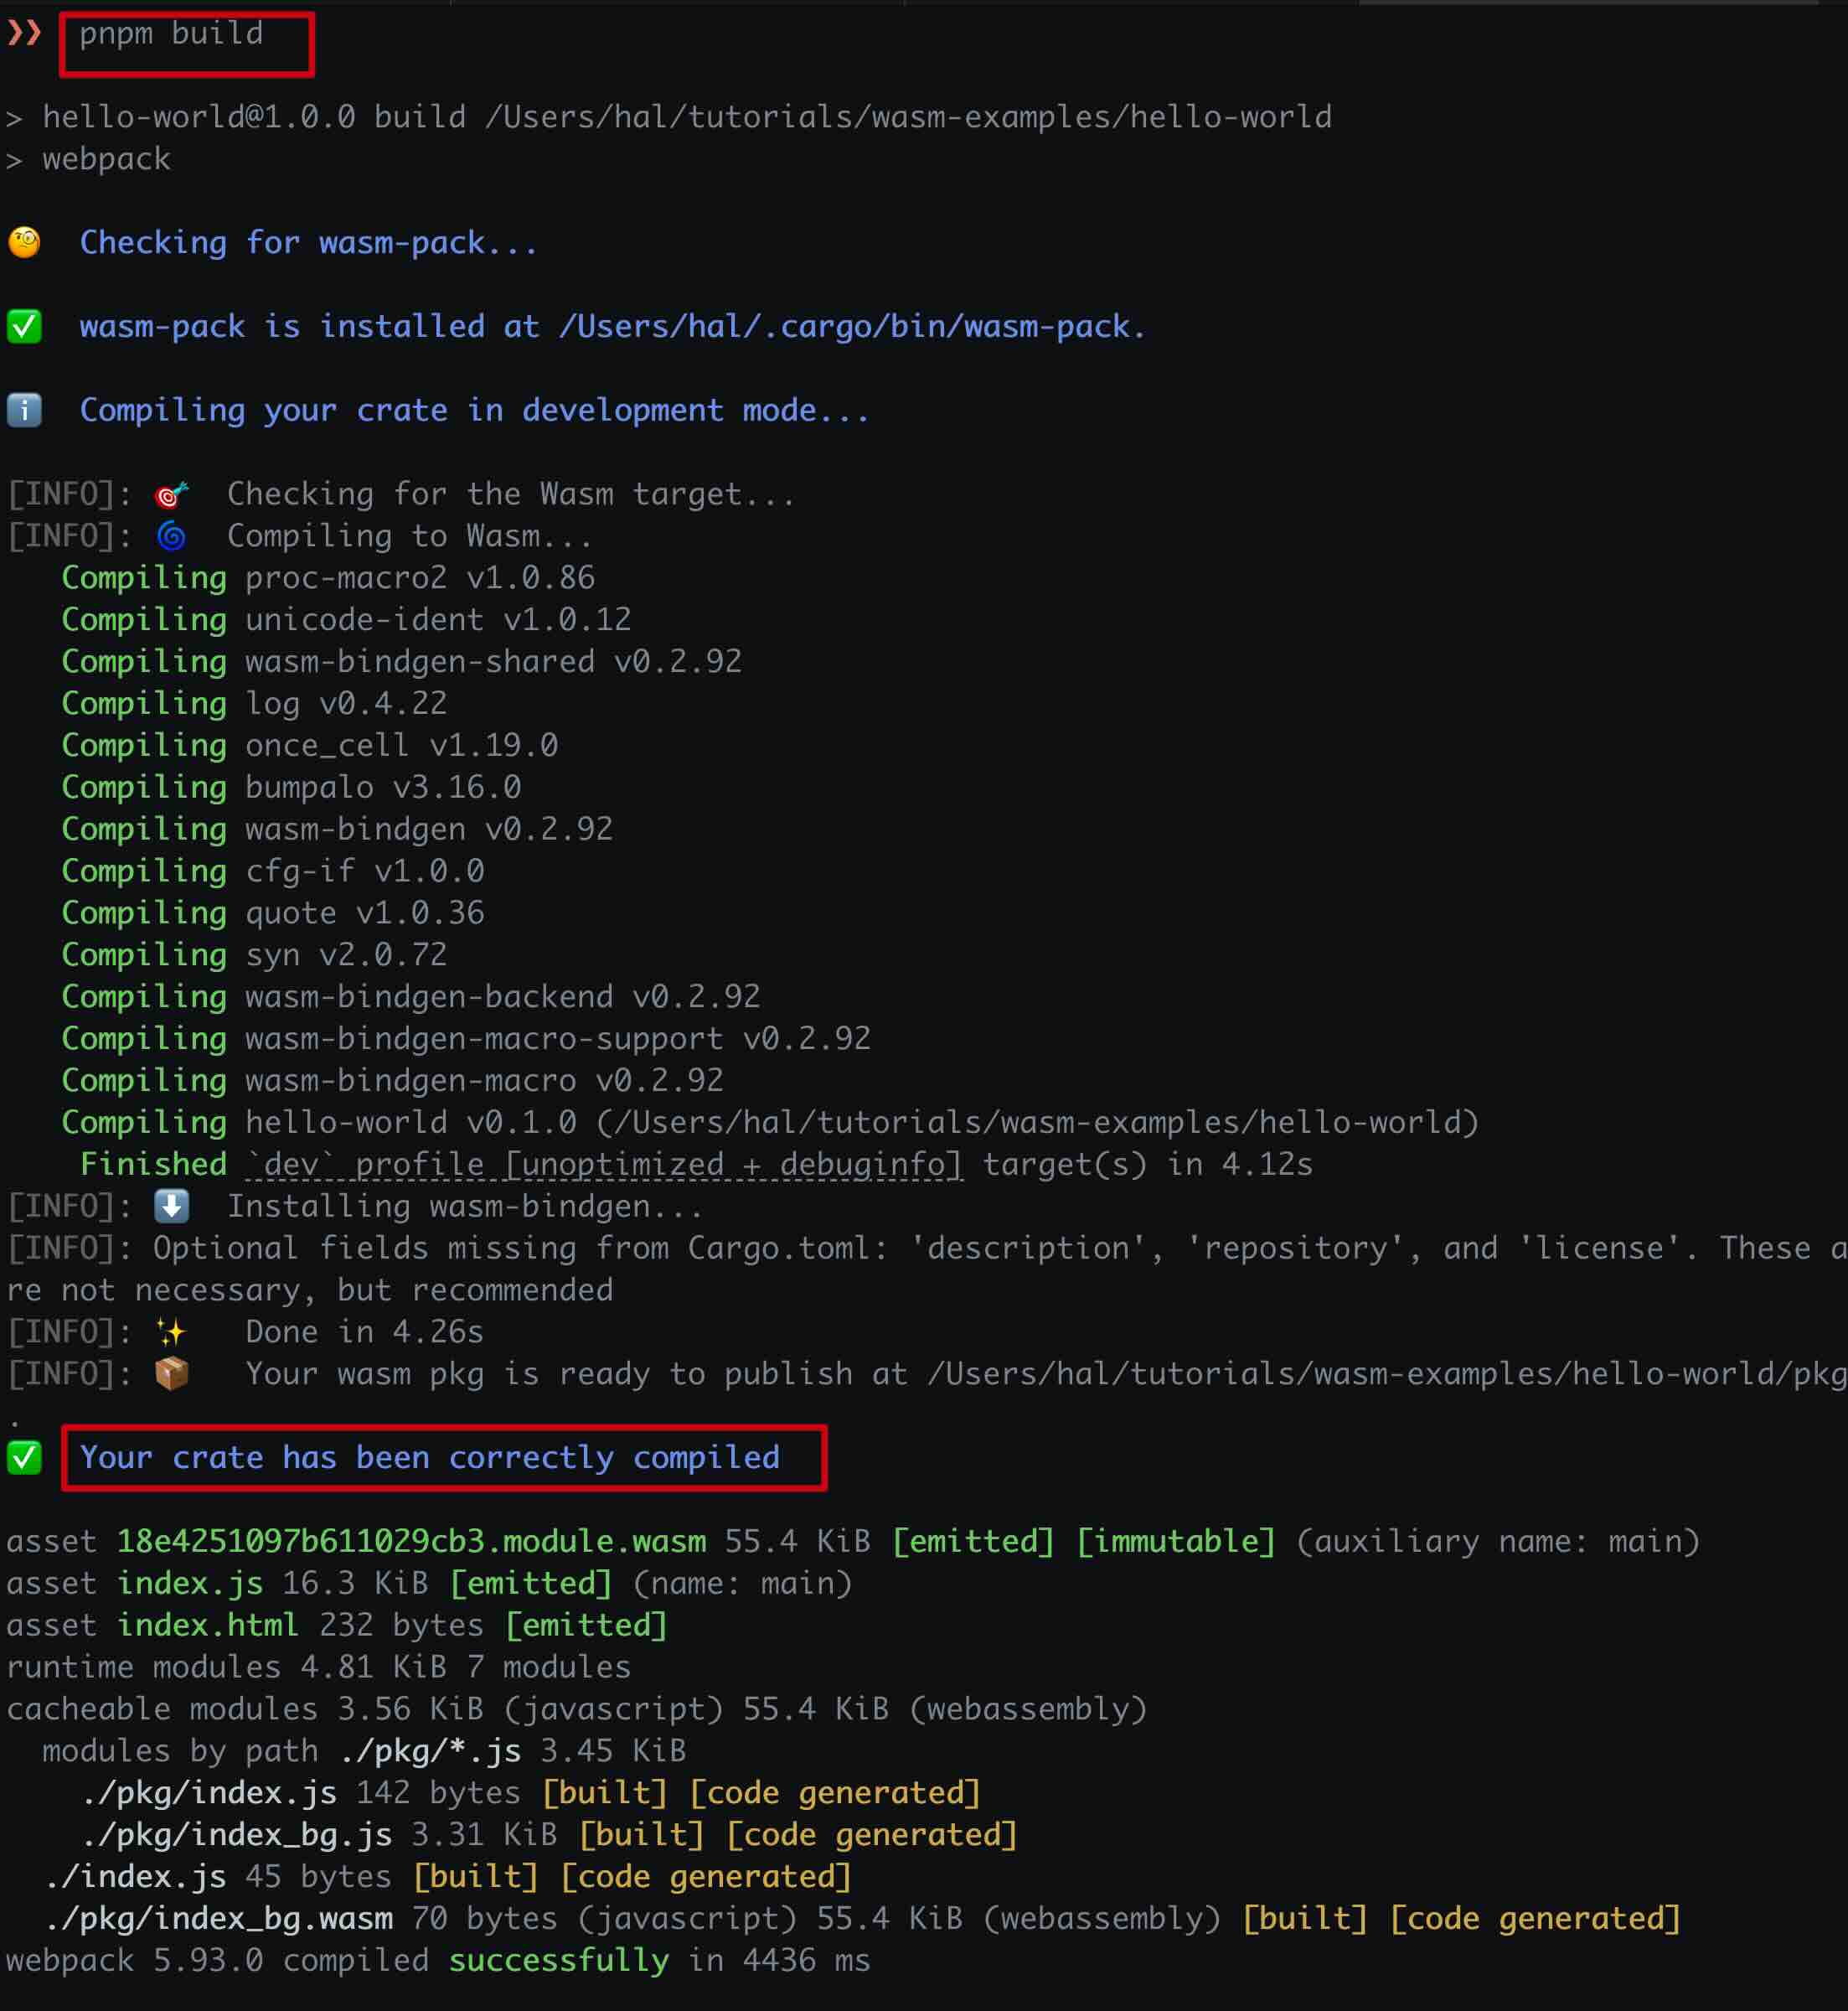Click the green checkmark beside wasm-pack is installed
The image size is (1848, 2011).
click(x=24, y=327)
